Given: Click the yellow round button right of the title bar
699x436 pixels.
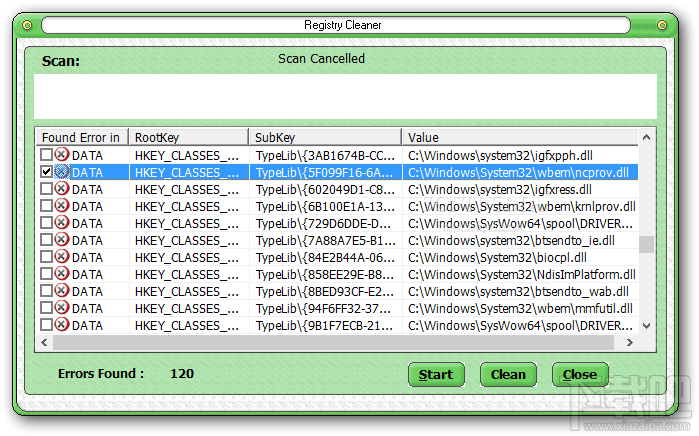Looking at the screenshot, I should pyautogui.click(x=662, y=25).
